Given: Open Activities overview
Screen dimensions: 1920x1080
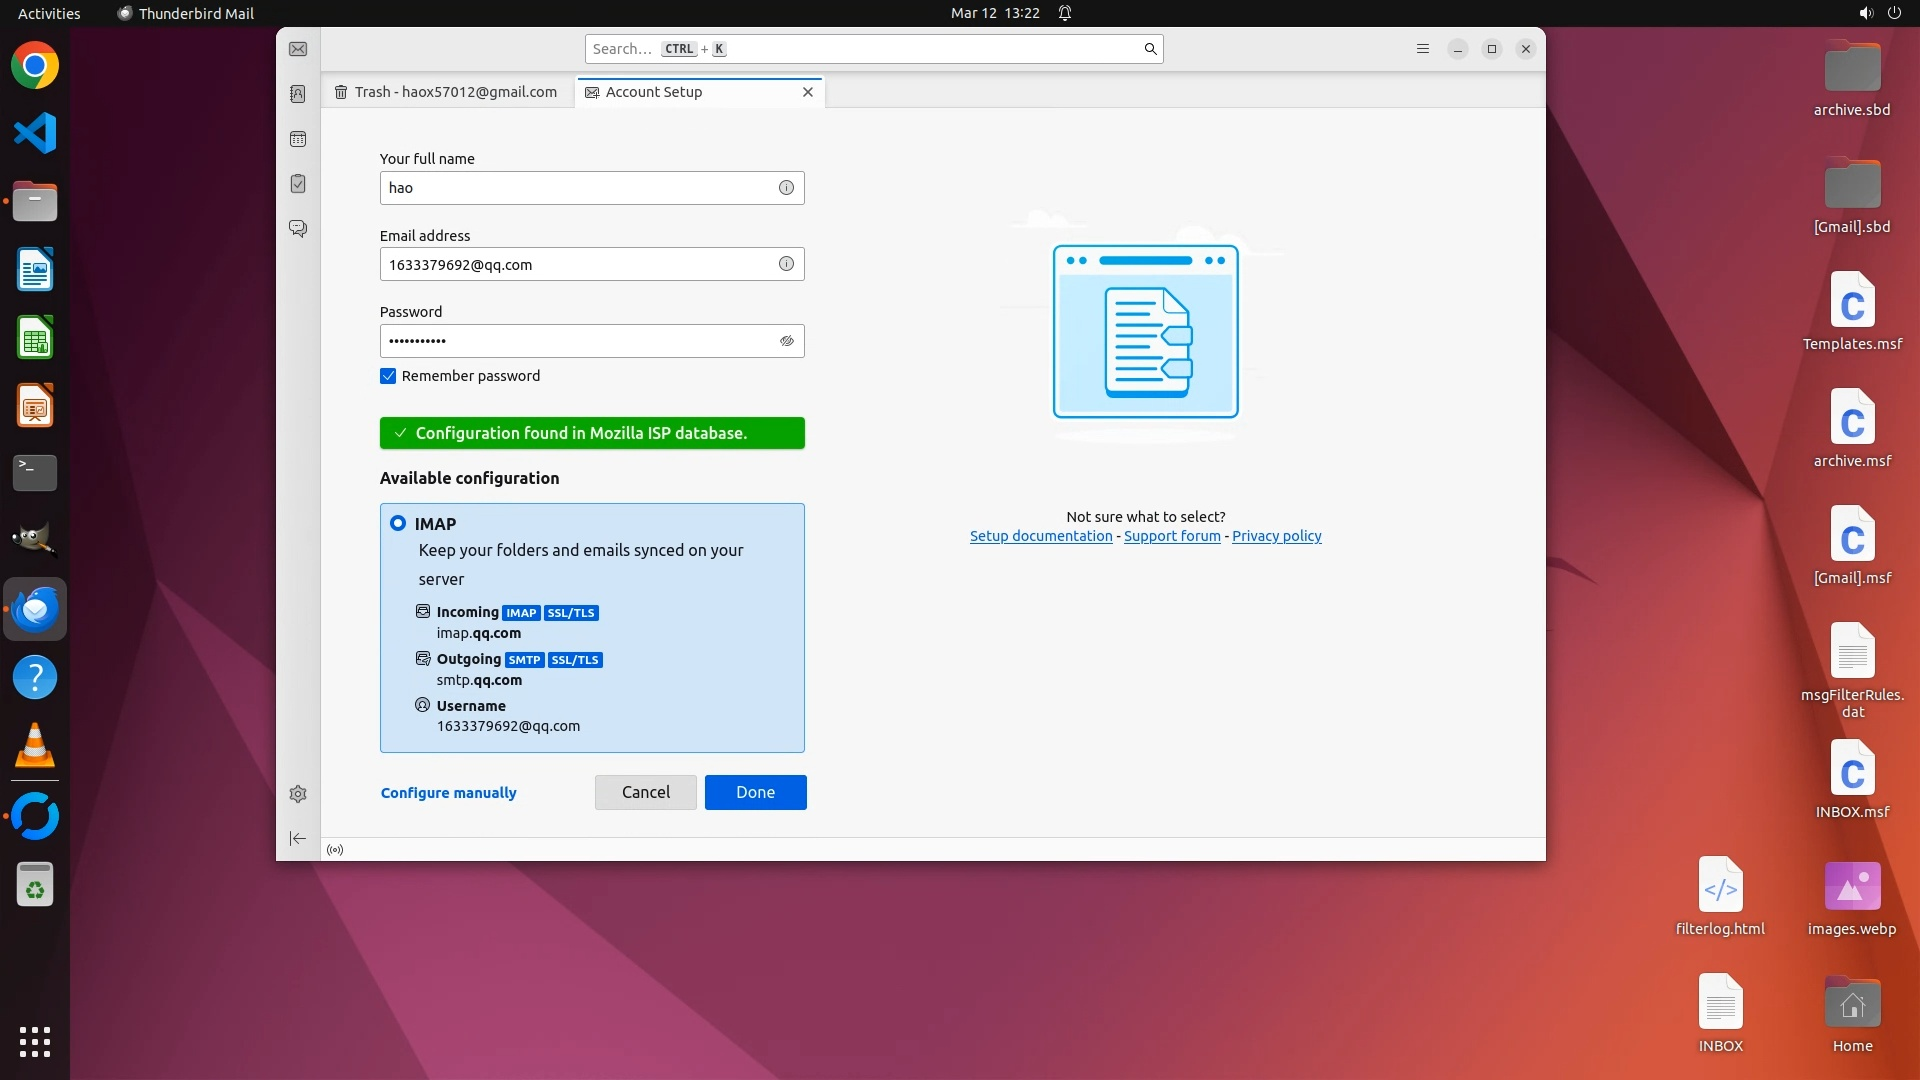Looking at the screenshot, I should coord(49,13).
